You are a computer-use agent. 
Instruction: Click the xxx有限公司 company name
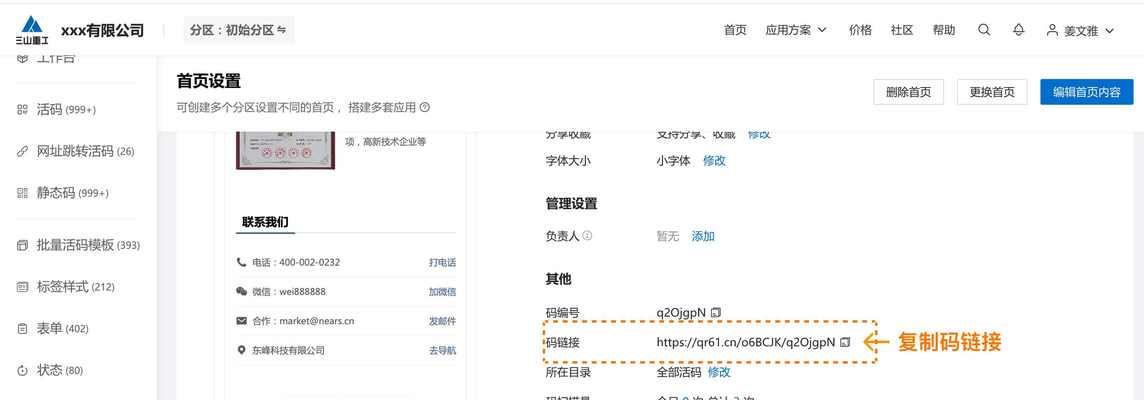(x=102, y=30)
